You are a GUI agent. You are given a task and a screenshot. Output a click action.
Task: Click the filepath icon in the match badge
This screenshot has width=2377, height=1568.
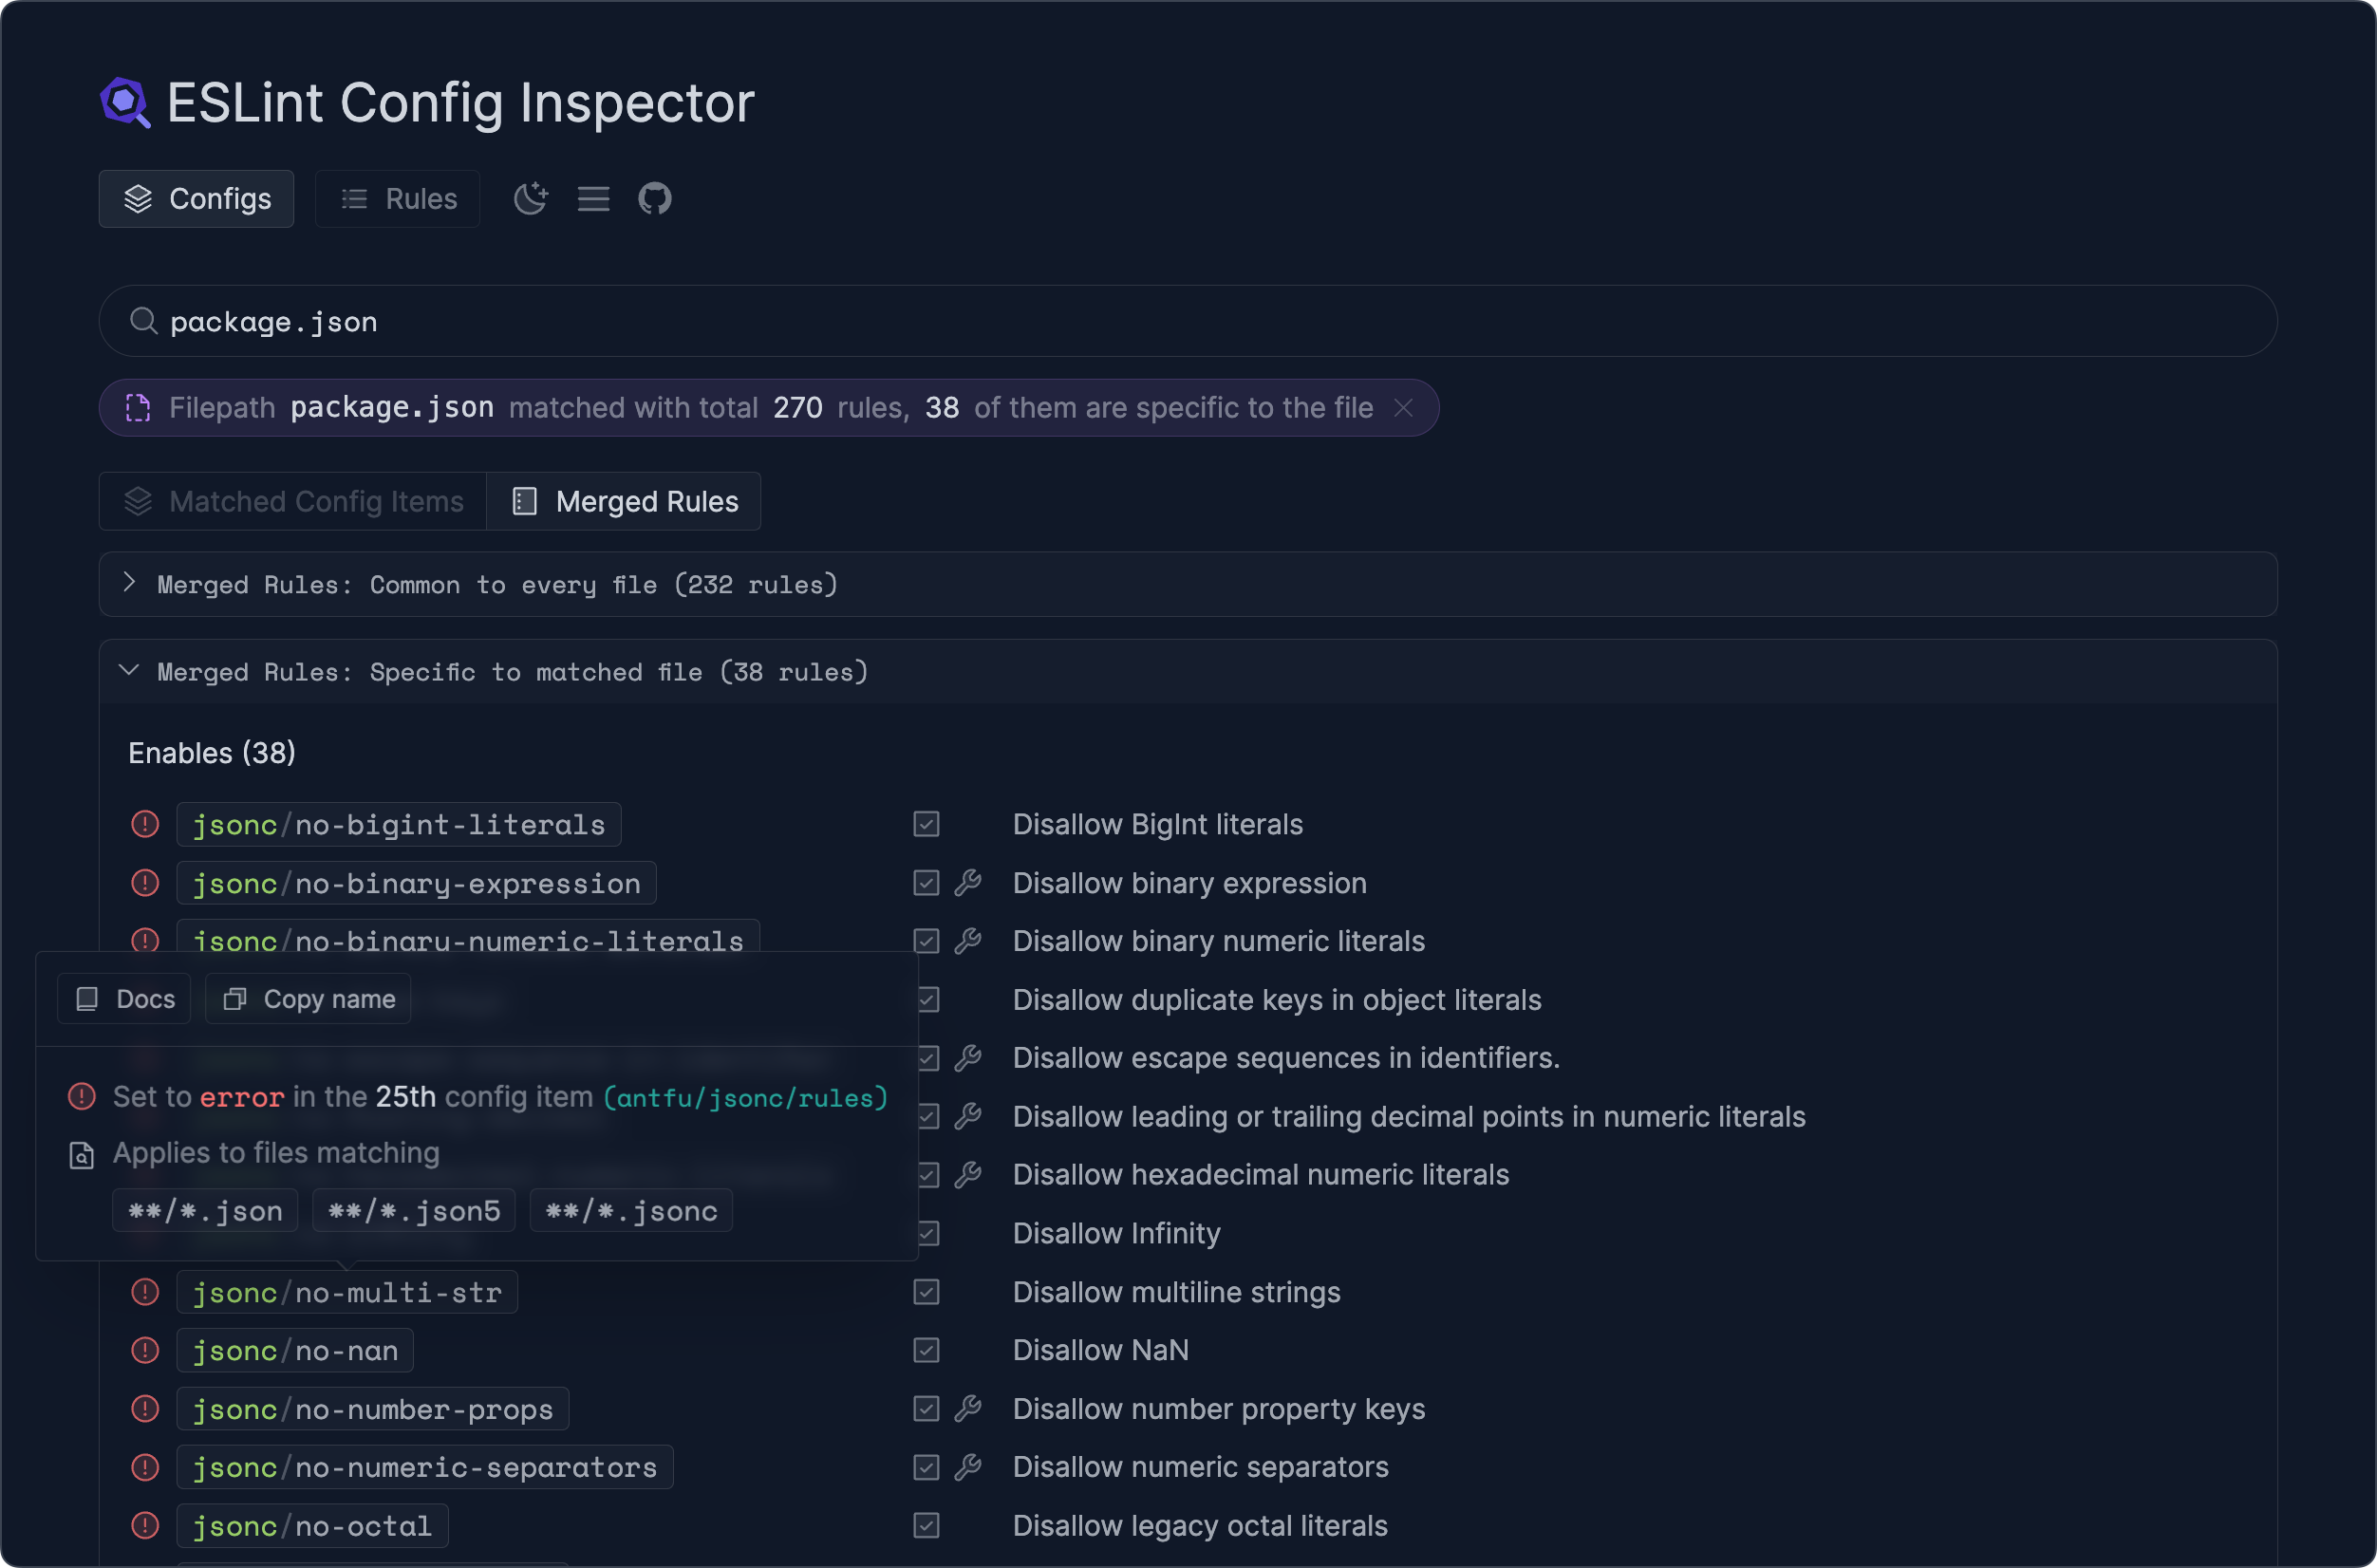point(138,407)
